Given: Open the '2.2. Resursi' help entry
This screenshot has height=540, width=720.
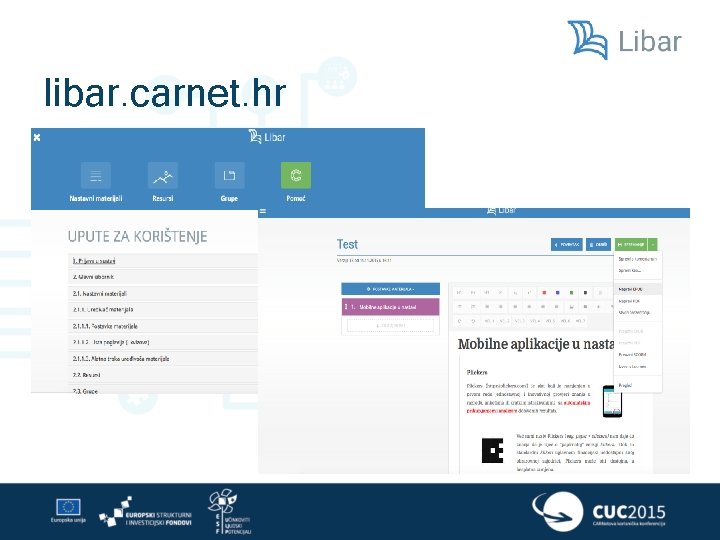Looking at the screenshot, I should pos(163,375).
